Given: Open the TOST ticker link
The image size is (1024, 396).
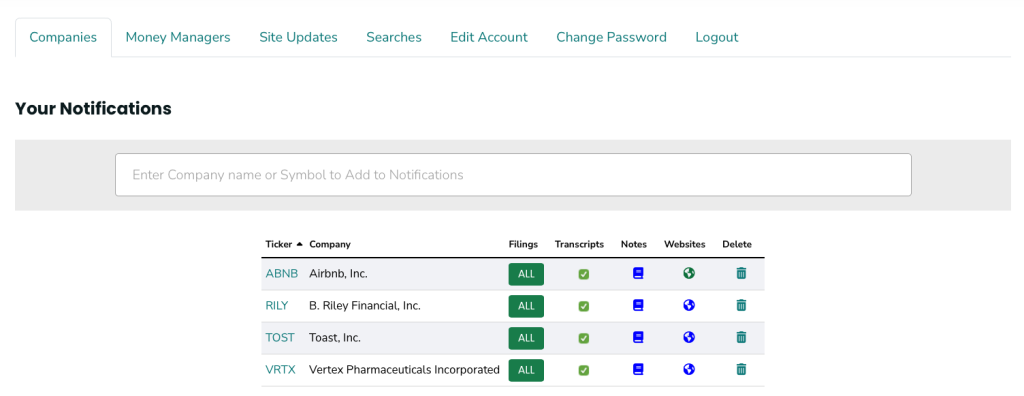Looking at the screenshot, I should [x=280, y=338].
